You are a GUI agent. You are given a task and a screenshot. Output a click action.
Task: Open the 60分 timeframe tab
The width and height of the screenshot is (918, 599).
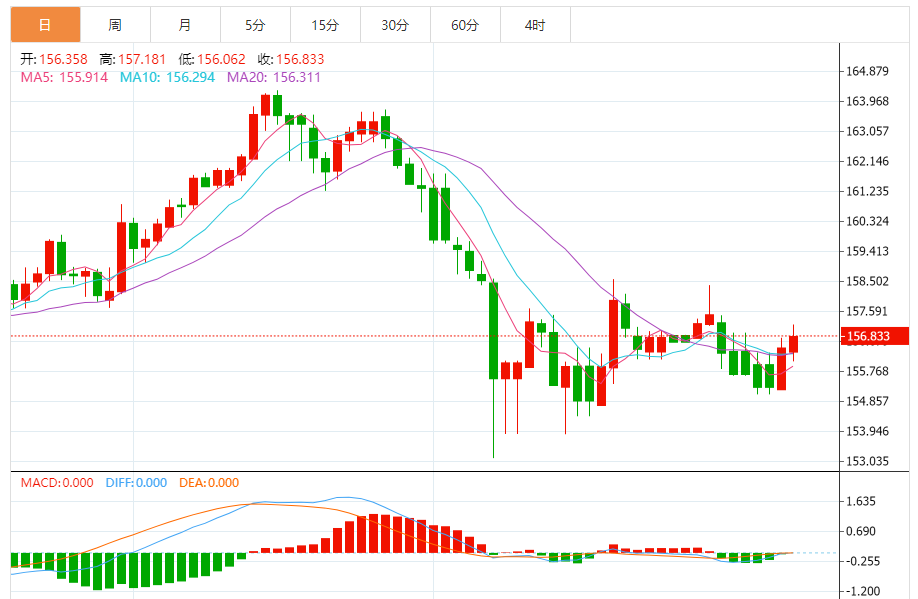[465, 25]
